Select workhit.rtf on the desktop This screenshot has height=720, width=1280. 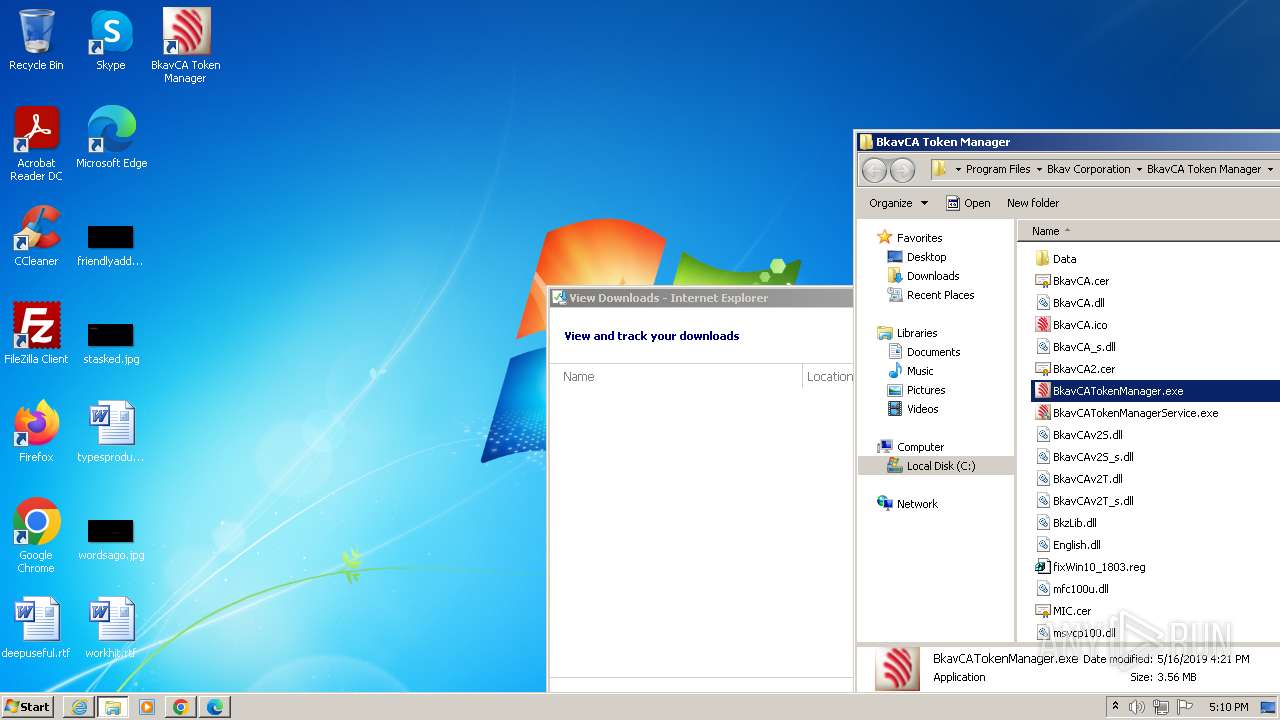tap(111, 627)
